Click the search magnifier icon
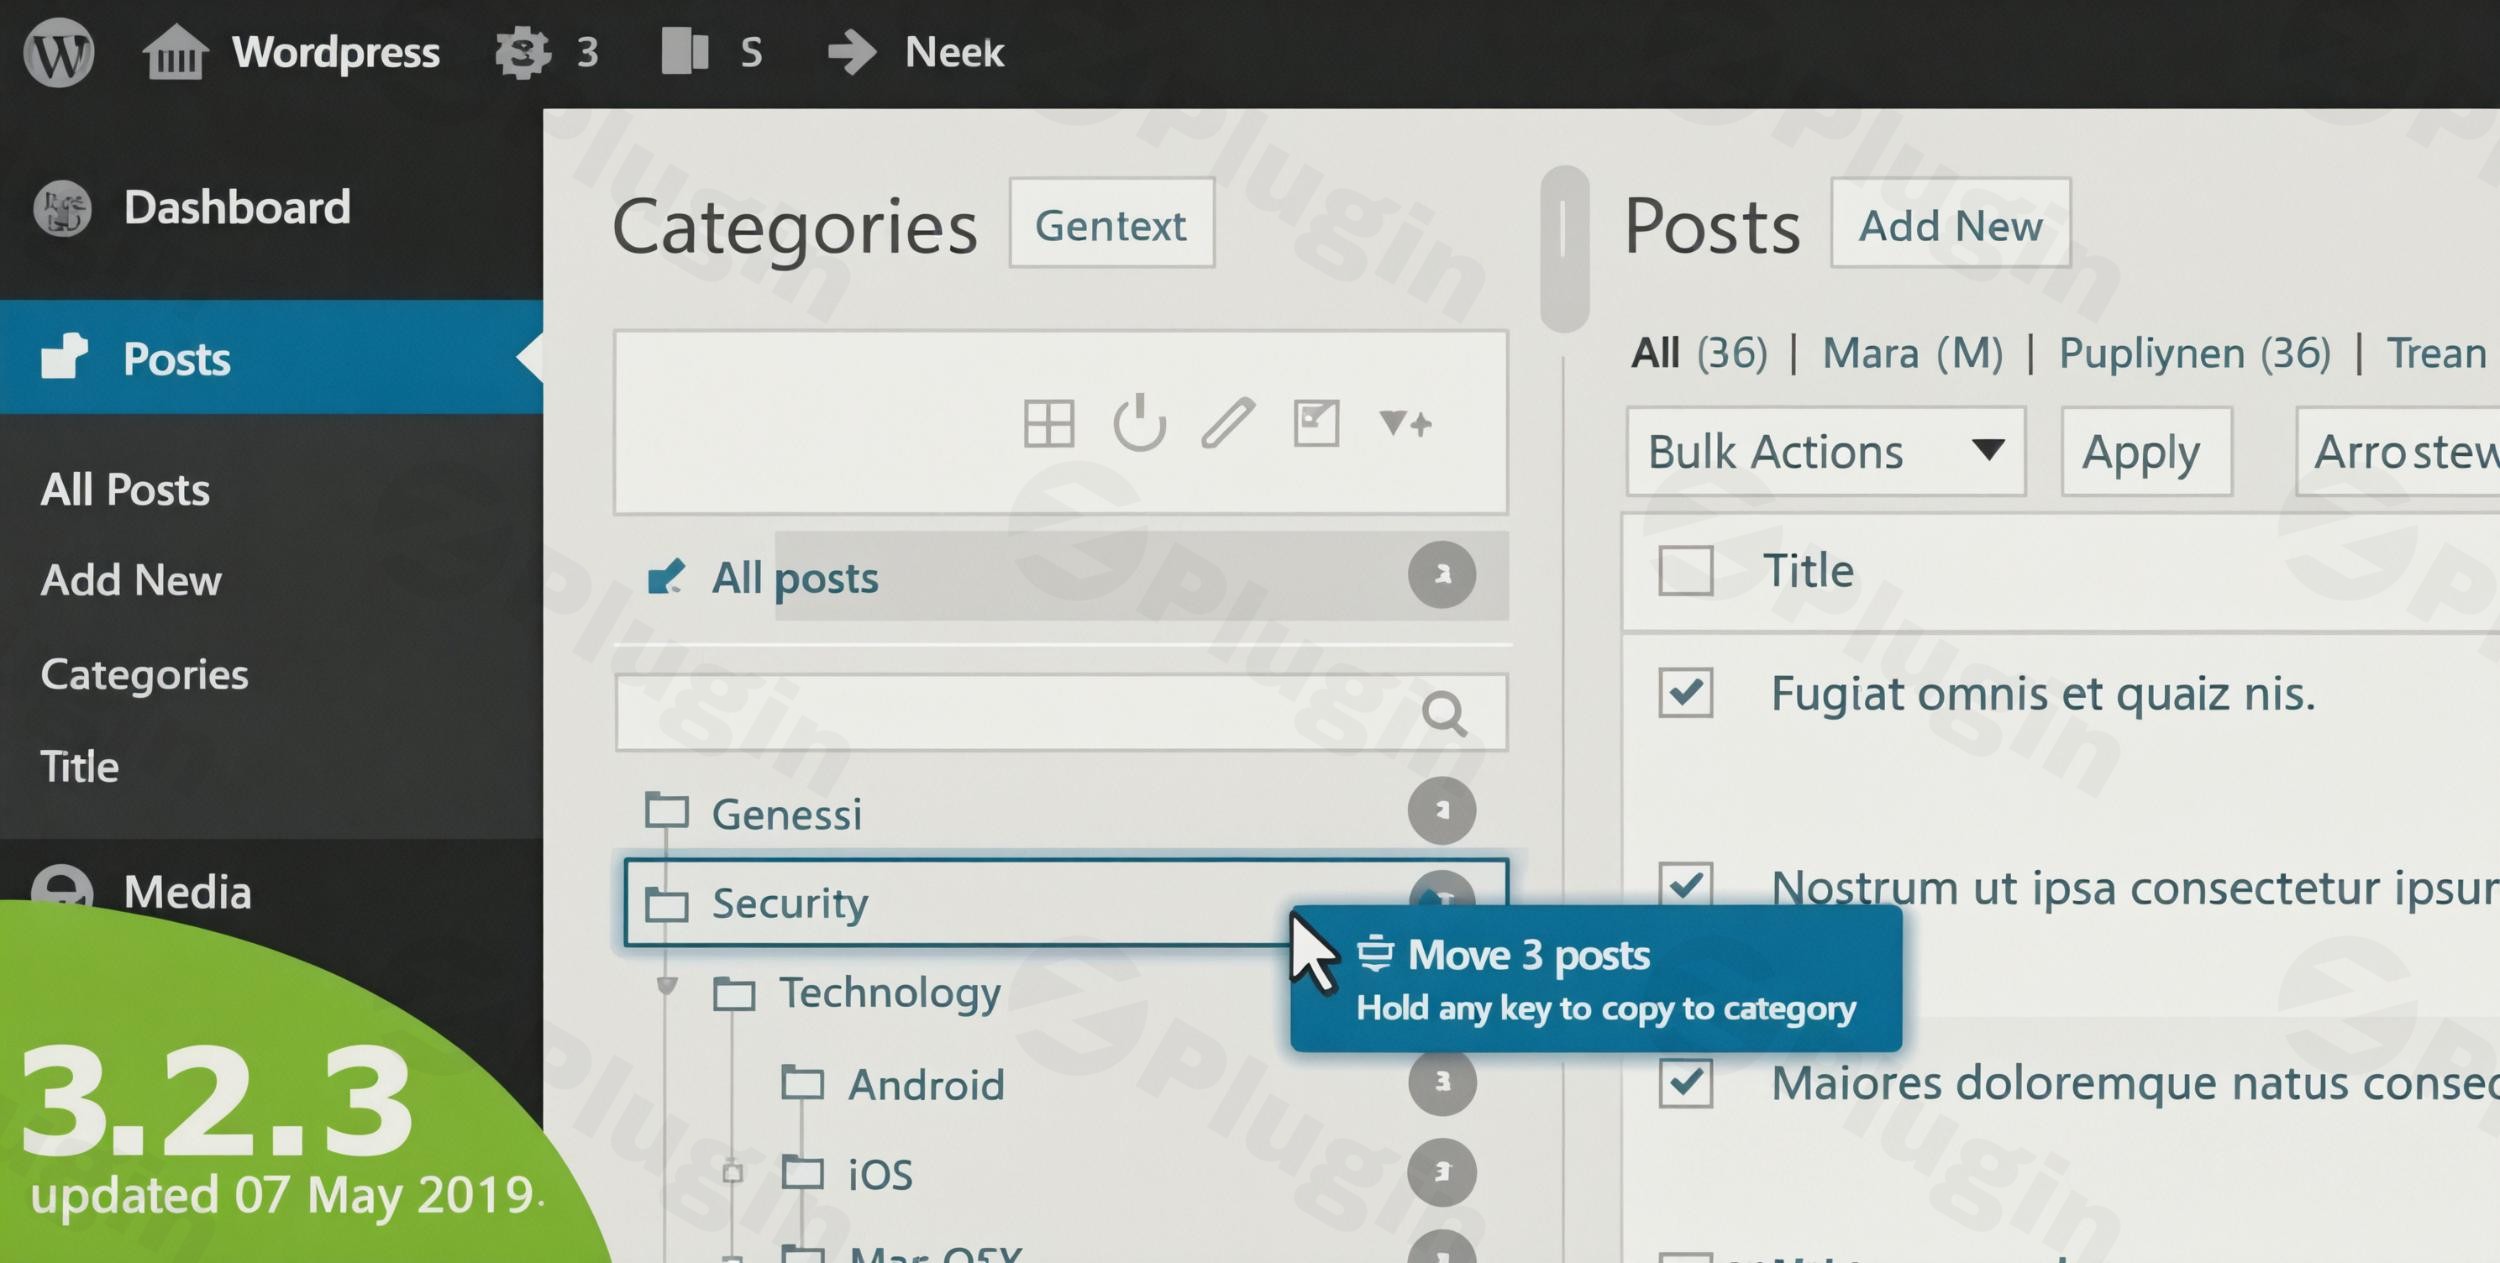Viewport: 2500px width, 1263px height. (x=1444, y=713)
